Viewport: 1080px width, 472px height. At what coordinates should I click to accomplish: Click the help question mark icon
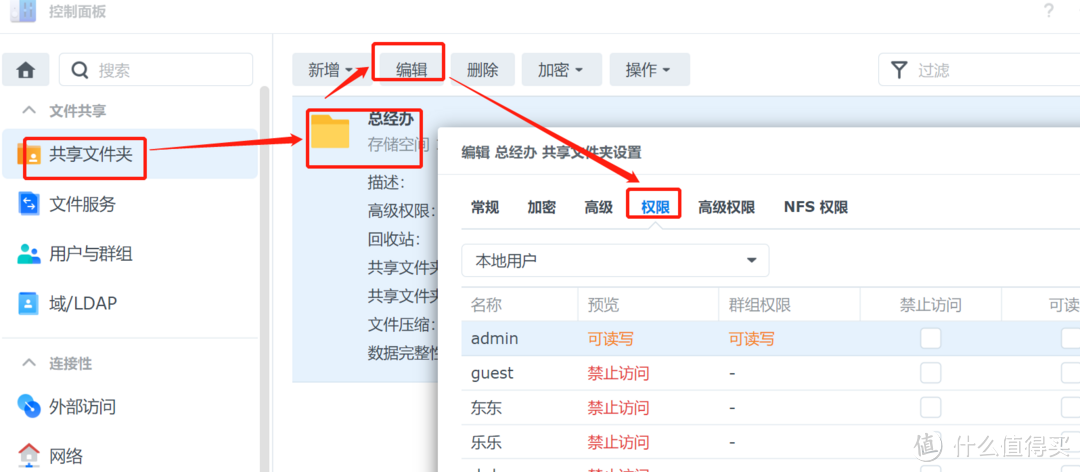pos(1048,11)
